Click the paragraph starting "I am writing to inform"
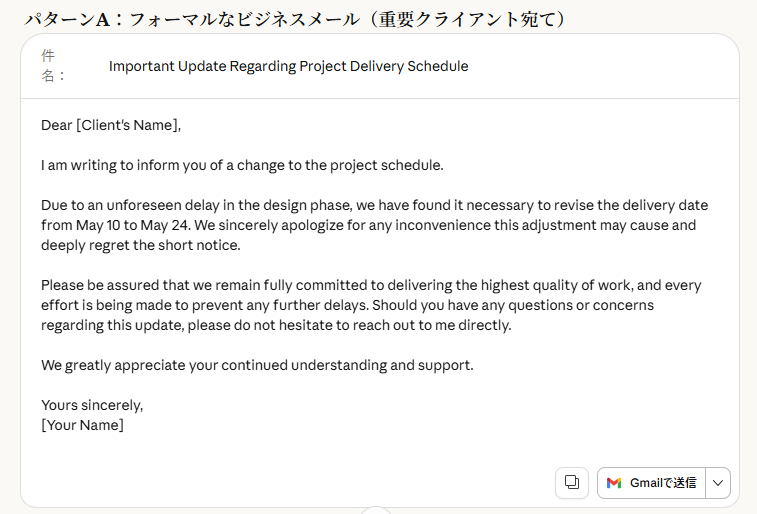Screen dimensions: 757x514 [x=242, y=165]
